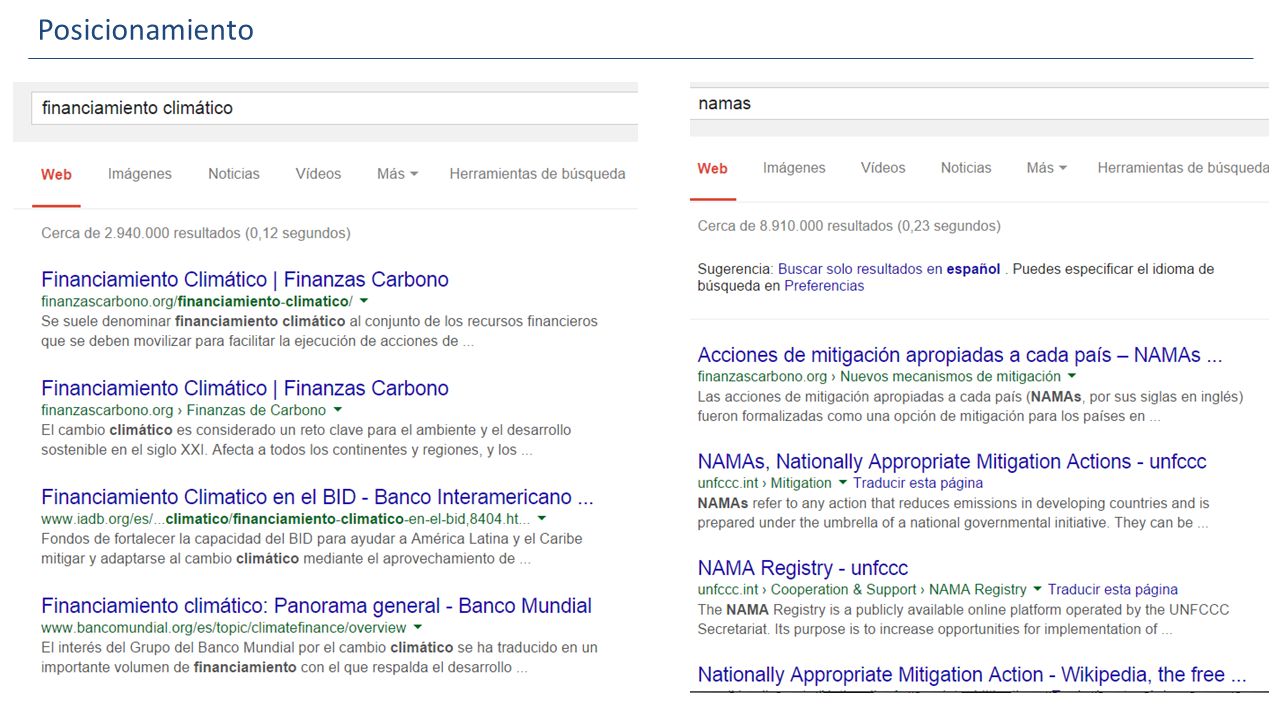The width and height of the screenshot is (1280, 720).
Task: Open the Noticias tab in the left search
Action: [234, 174]
